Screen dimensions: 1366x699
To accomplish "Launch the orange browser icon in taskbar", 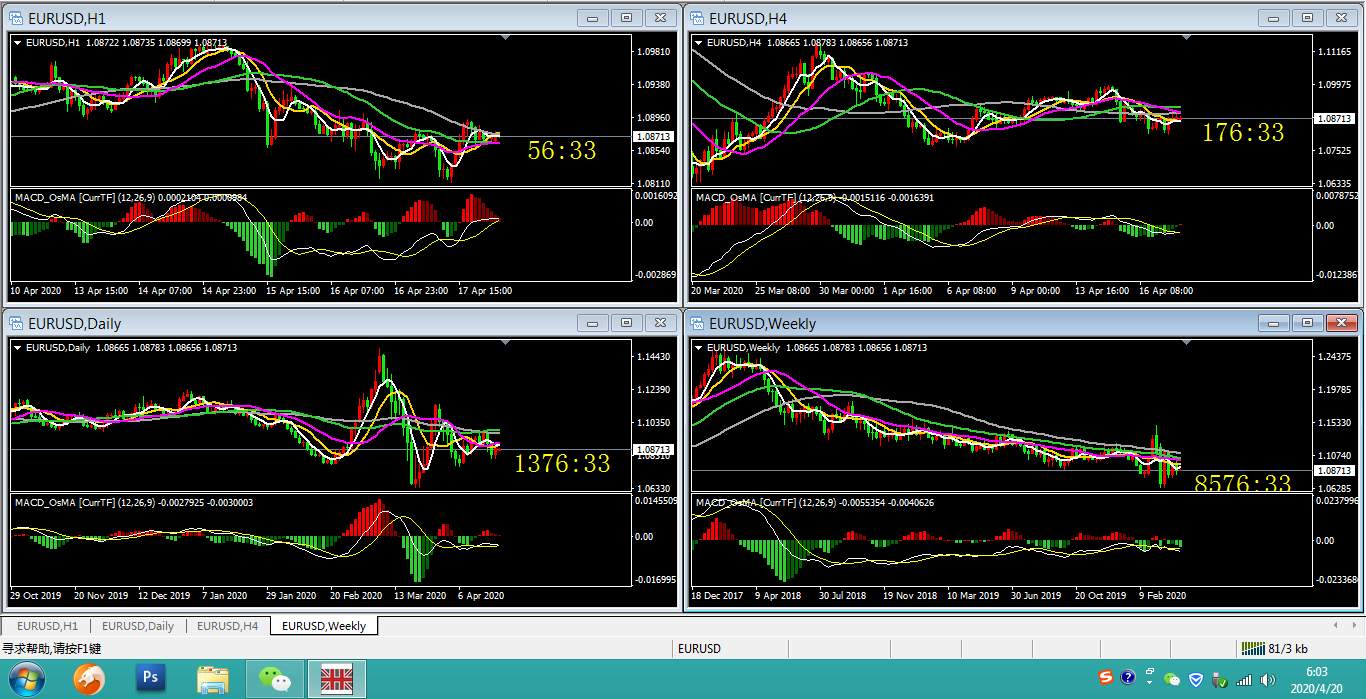I will [x=88, y=680].
